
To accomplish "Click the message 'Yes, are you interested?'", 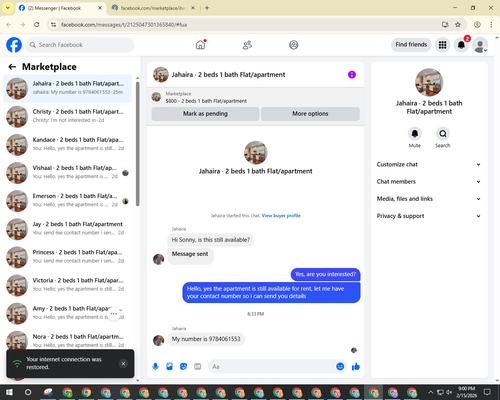I will point(326,274).
